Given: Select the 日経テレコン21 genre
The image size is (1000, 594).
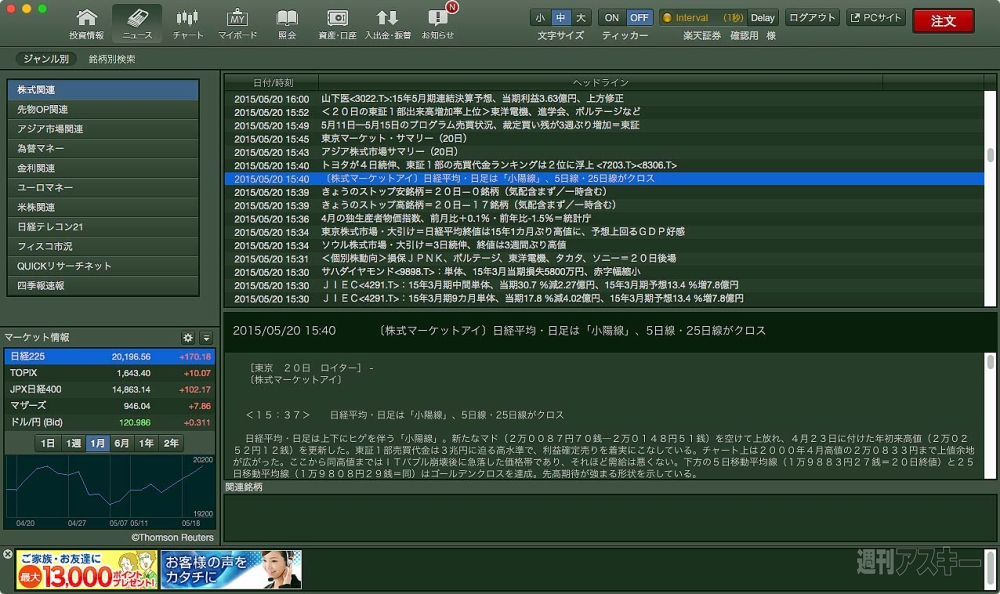Looking at the screenshot, I should point(103,227).
